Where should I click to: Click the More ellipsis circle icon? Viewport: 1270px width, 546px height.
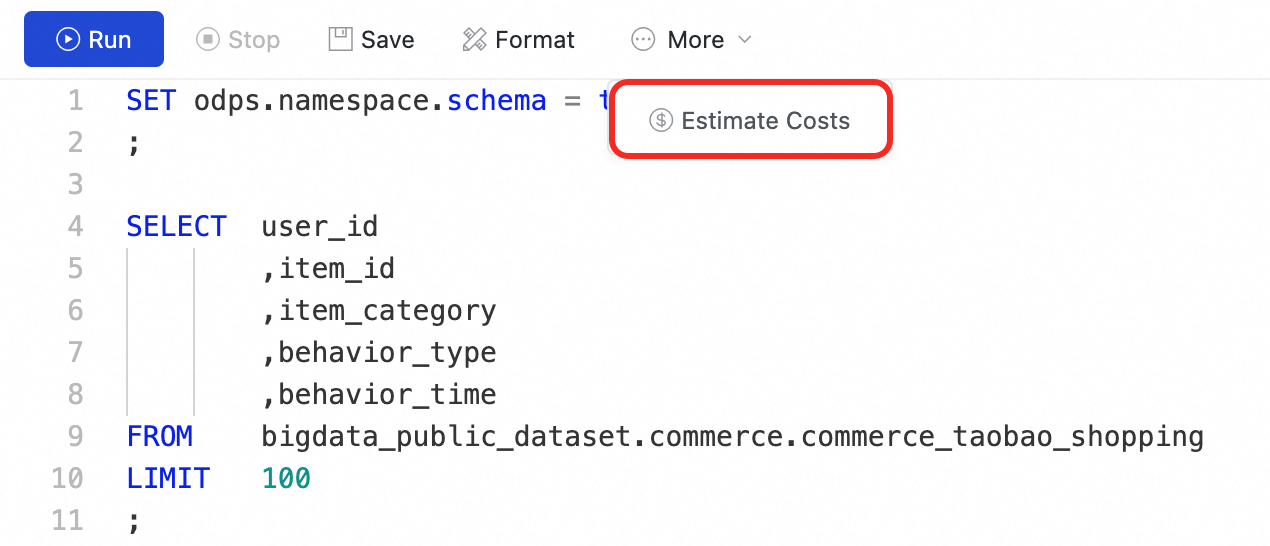click(x=643, y=40)
